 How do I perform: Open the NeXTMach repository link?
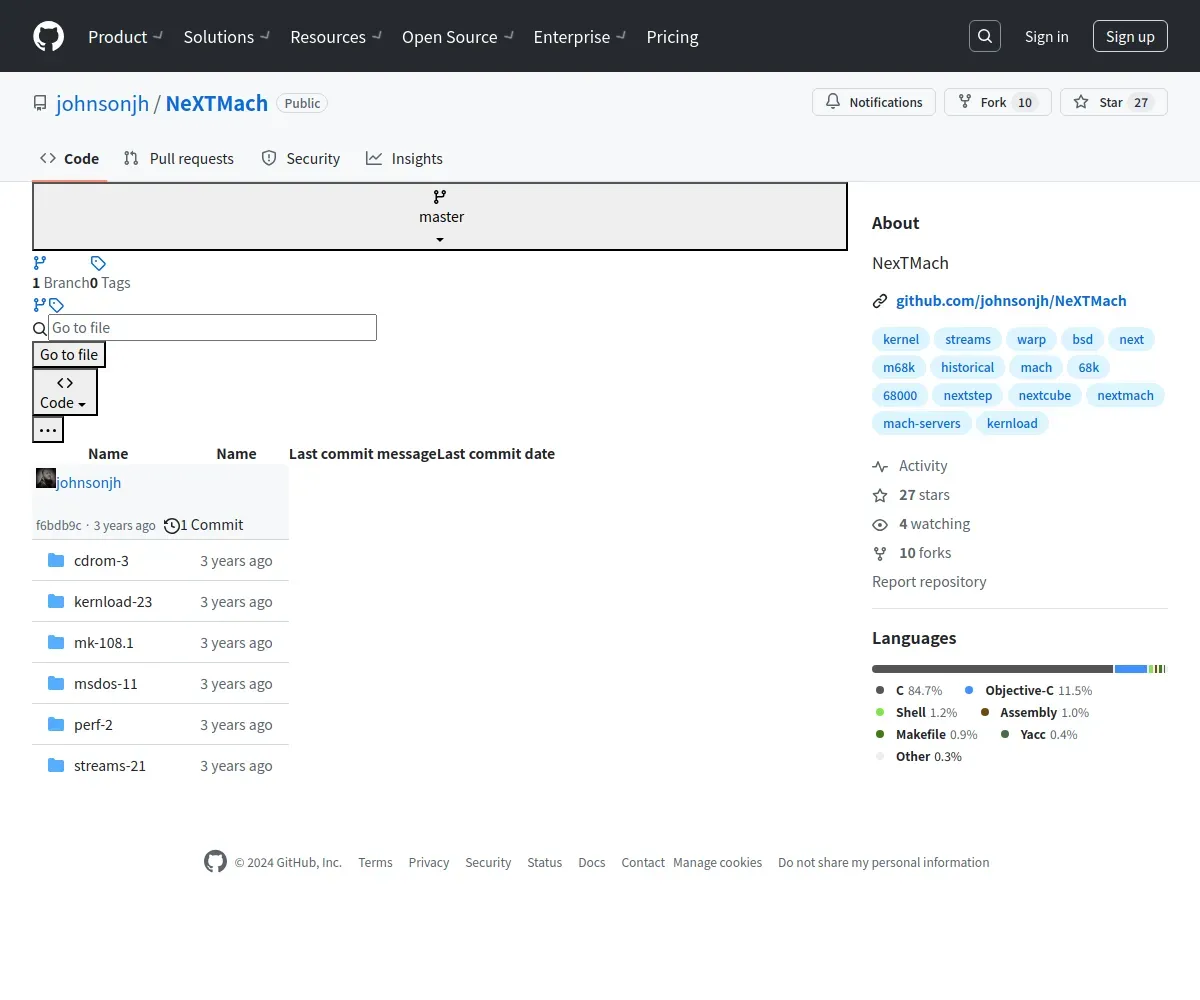click(217, 103)
